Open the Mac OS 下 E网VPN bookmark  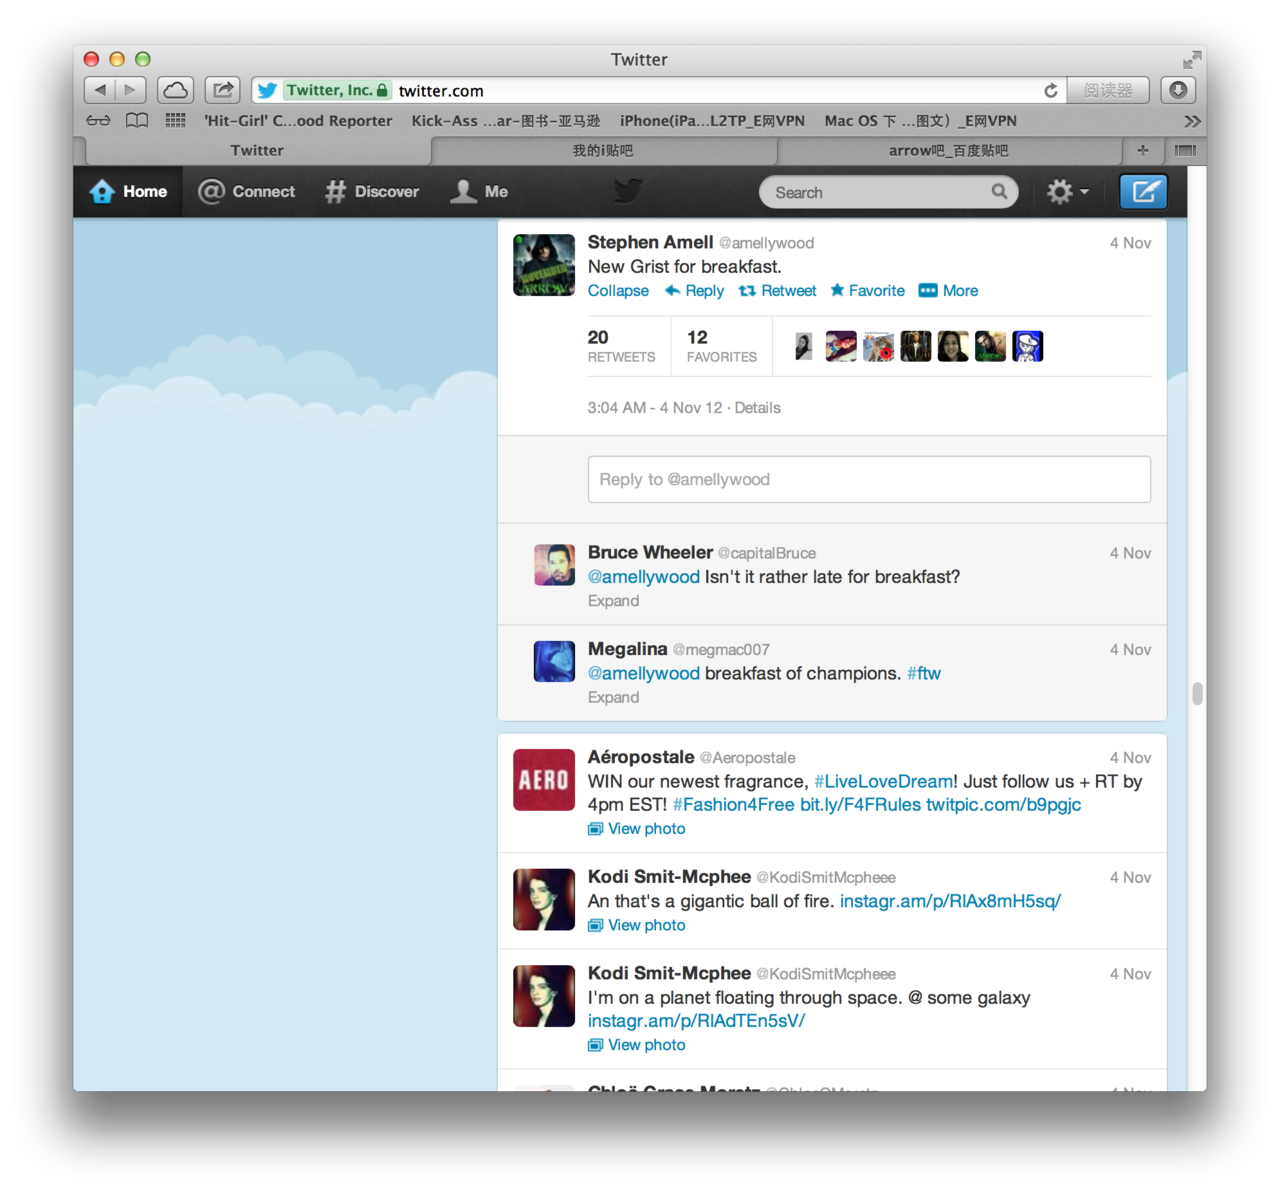pos(920,121)
